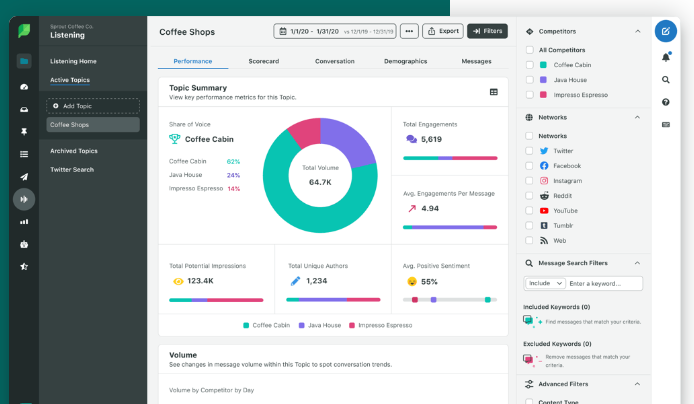Viewport: 694px width, 404px height.
Task: Check the All Competitors checkbox
Action: [x=529, y=50]
